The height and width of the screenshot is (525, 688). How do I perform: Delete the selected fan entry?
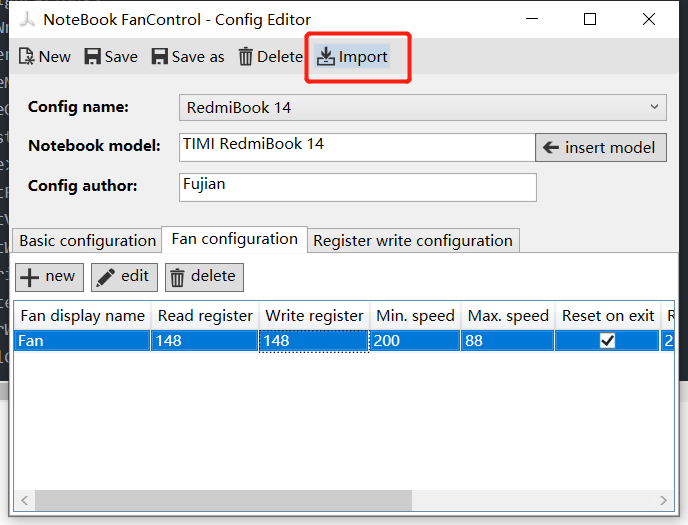[x=204, y=277]
